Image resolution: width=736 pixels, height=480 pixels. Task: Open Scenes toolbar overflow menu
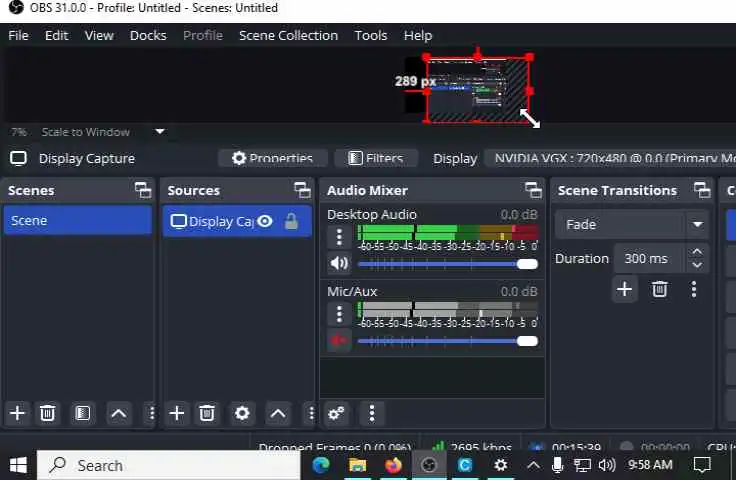tap(152, 413)
